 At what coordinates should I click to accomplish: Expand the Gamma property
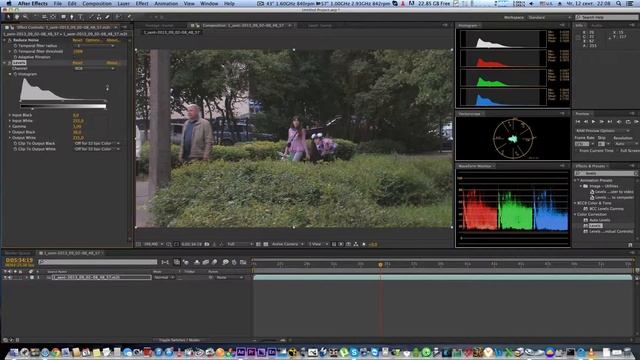(x=10, y=127)
